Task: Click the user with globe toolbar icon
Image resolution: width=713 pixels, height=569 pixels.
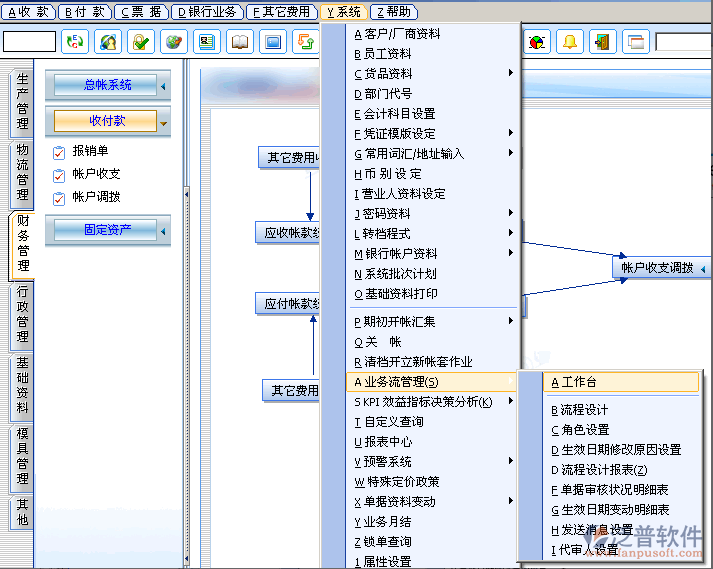Action: point(108,42)
